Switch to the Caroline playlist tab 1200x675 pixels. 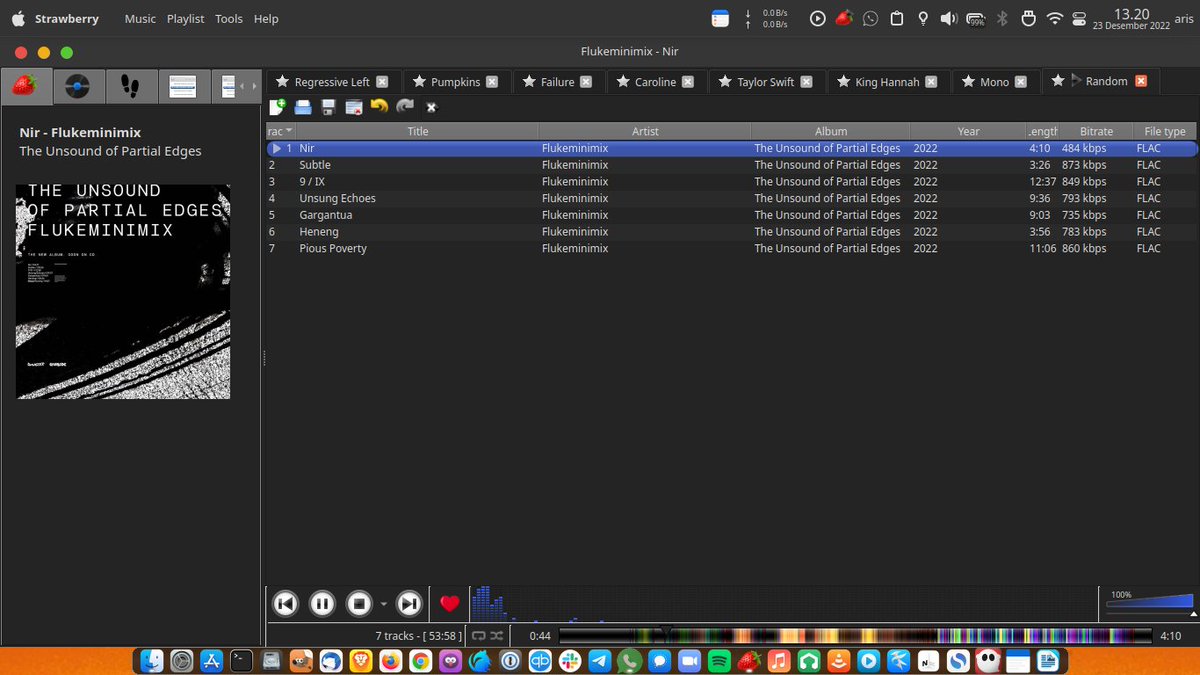pos(655,82)
